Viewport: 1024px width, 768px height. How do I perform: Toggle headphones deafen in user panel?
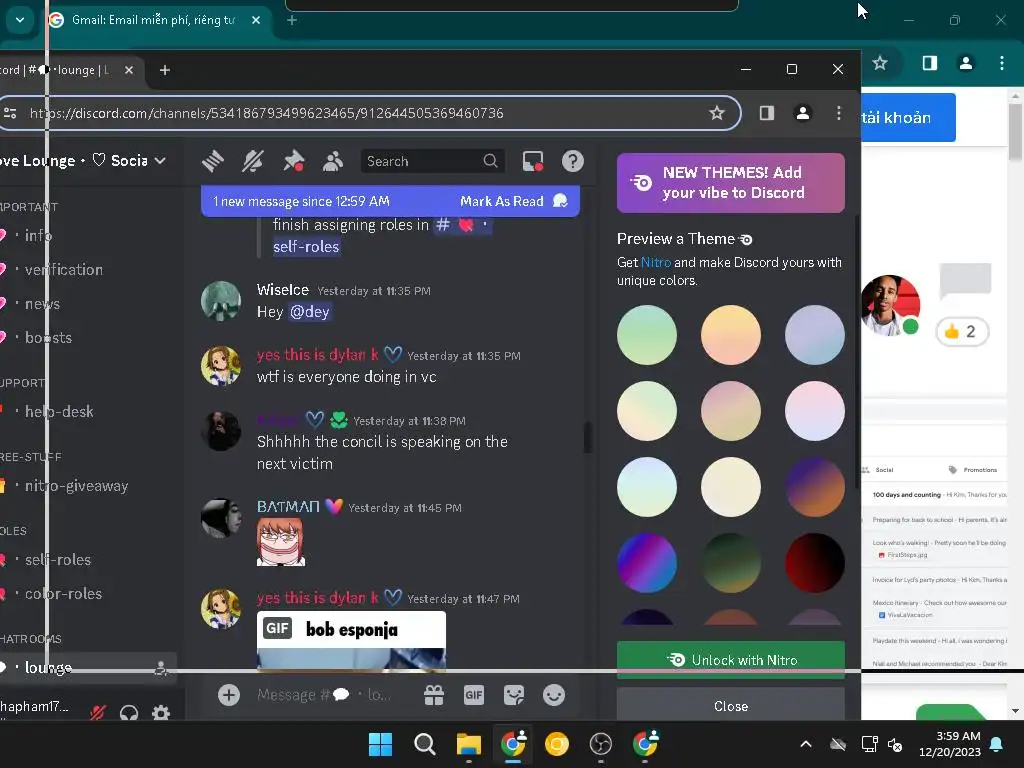[129, 712]
